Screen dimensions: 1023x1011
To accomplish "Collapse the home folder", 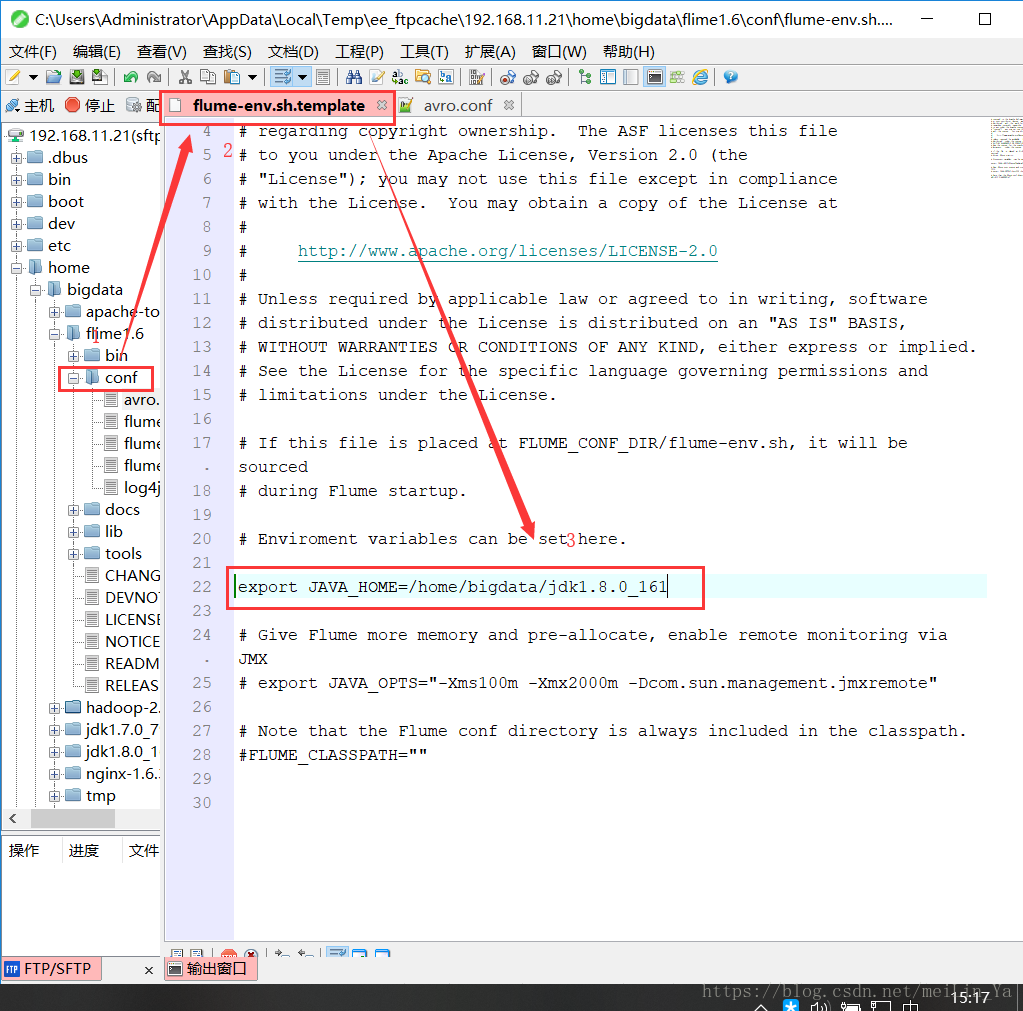I will point(17,268).
